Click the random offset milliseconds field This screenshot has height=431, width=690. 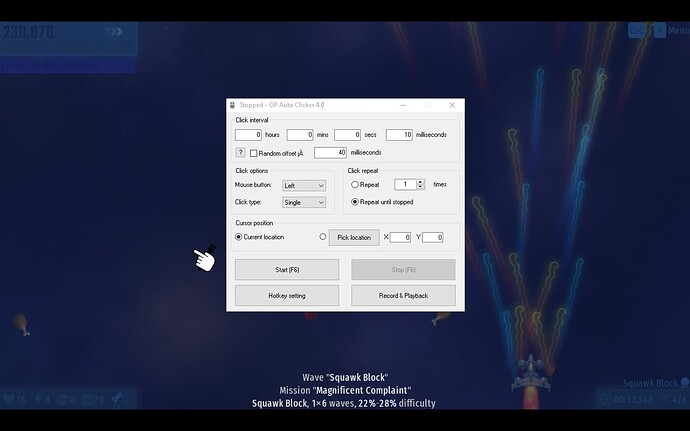point(330,152)
